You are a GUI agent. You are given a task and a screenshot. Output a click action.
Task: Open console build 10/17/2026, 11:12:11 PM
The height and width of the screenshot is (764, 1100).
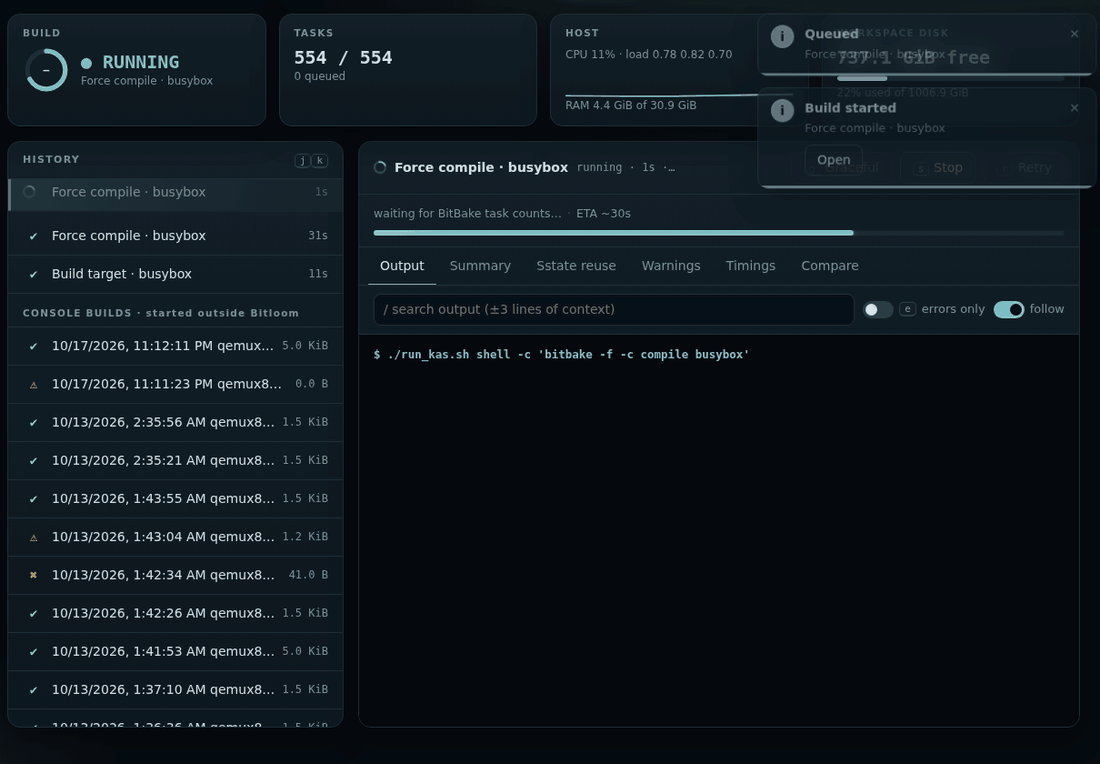[x=175, y=346]
